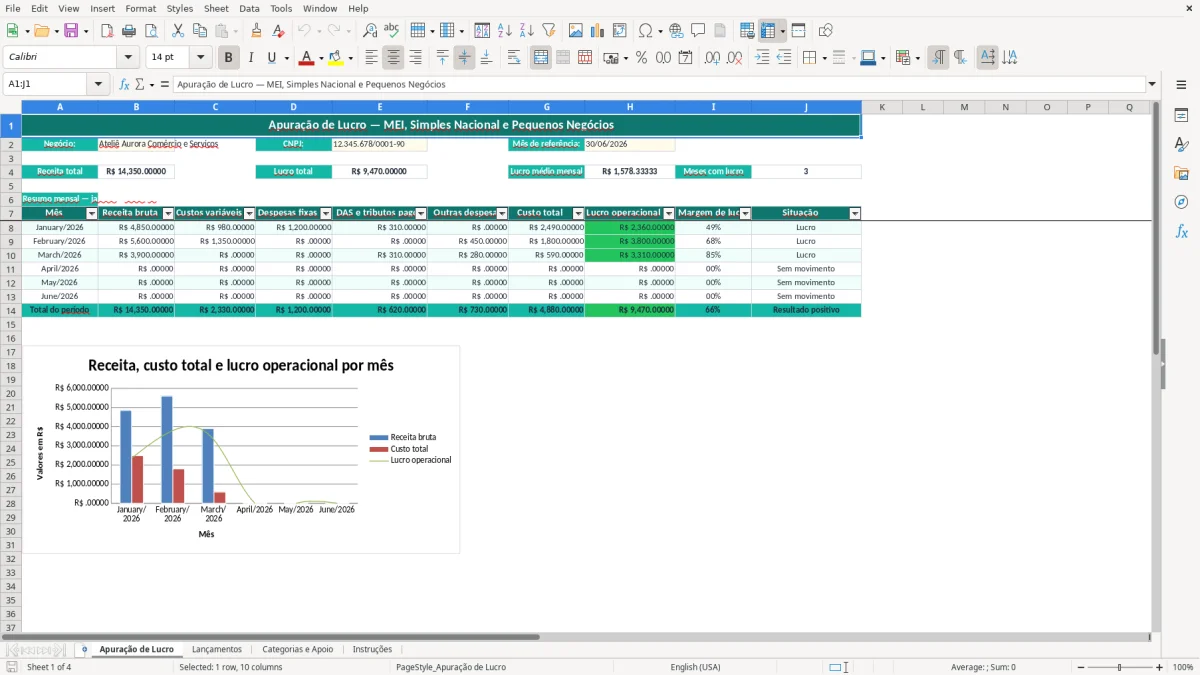Print the spreadsheet using the printer icon

tap(129, 31)
